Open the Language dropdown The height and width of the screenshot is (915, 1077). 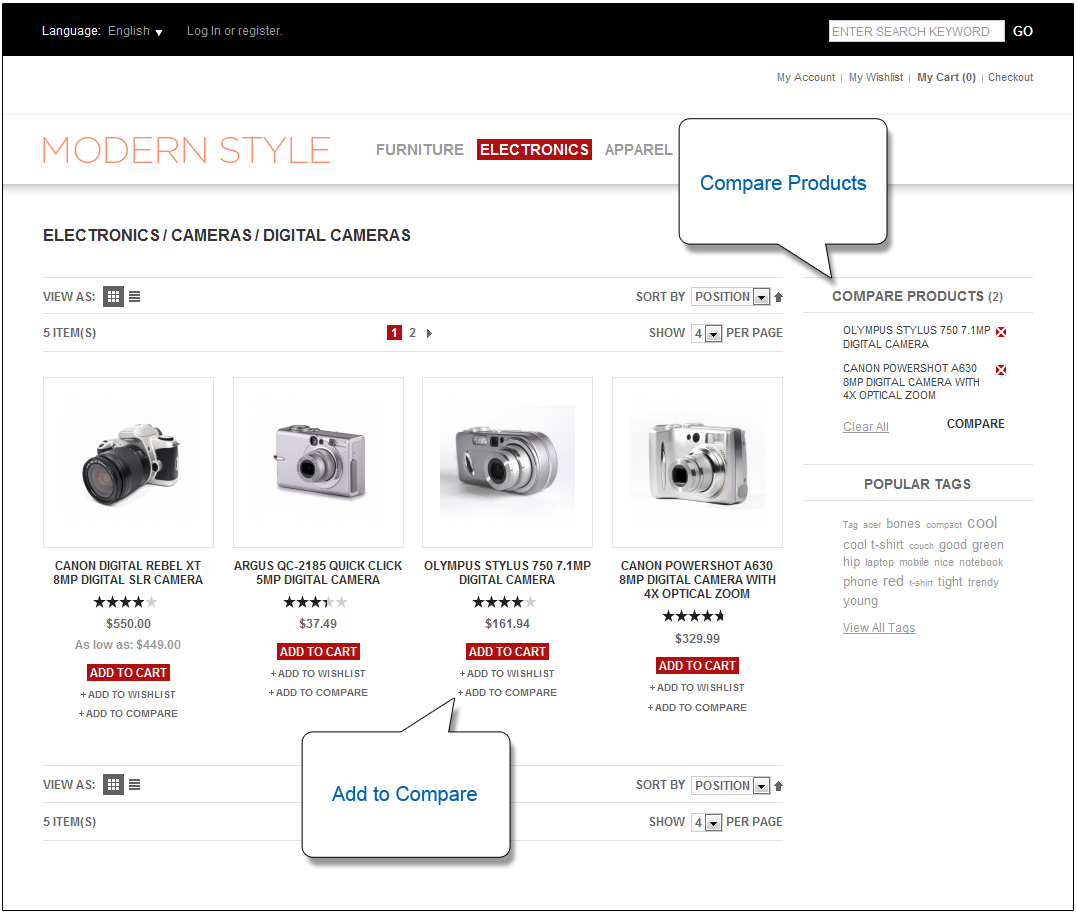135,31
